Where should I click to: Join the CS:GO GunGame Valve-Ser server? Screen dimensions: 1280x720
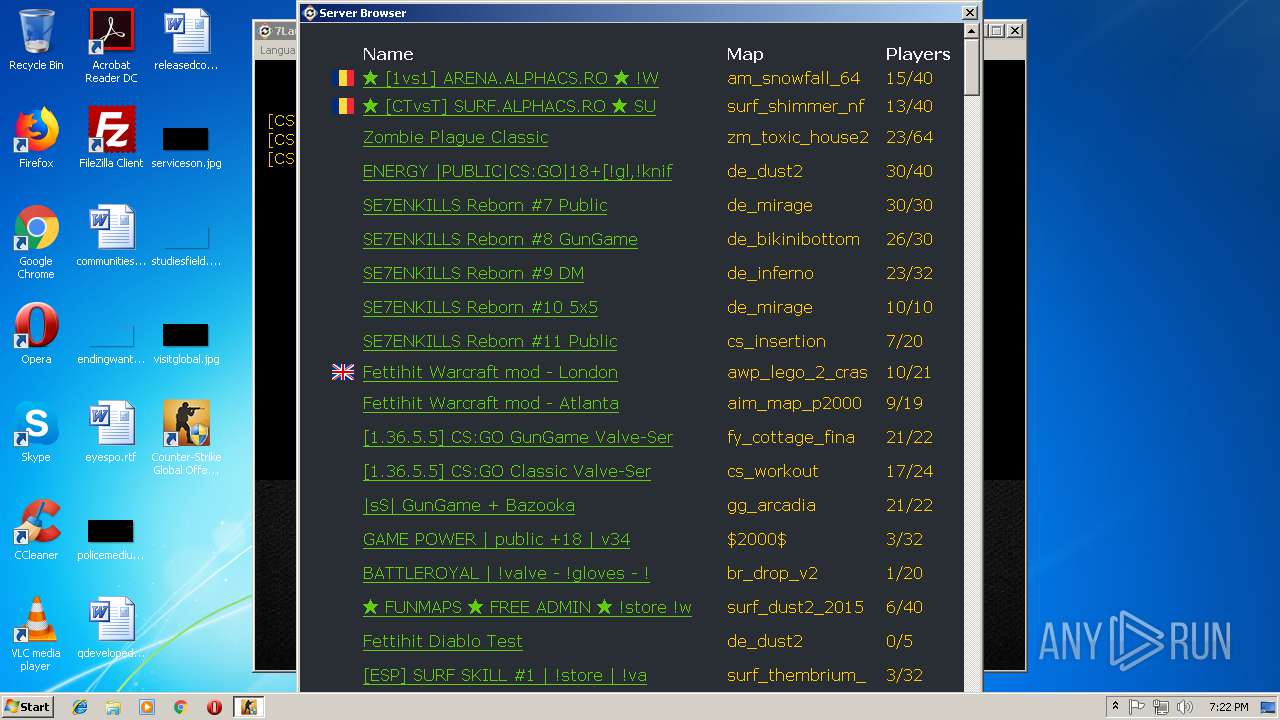coord(518,437)
